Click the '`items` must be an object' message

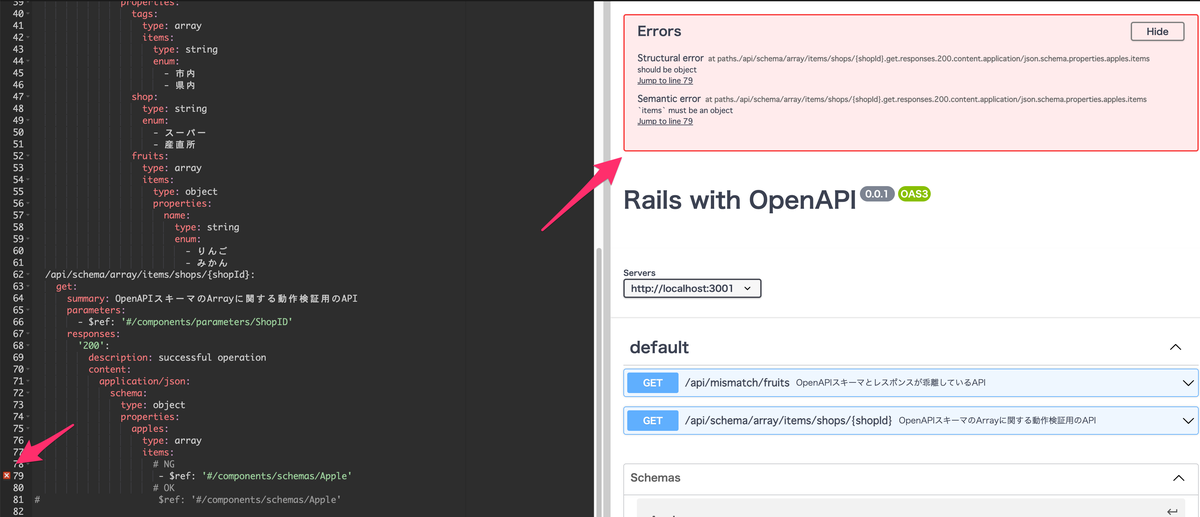(685, 110)
